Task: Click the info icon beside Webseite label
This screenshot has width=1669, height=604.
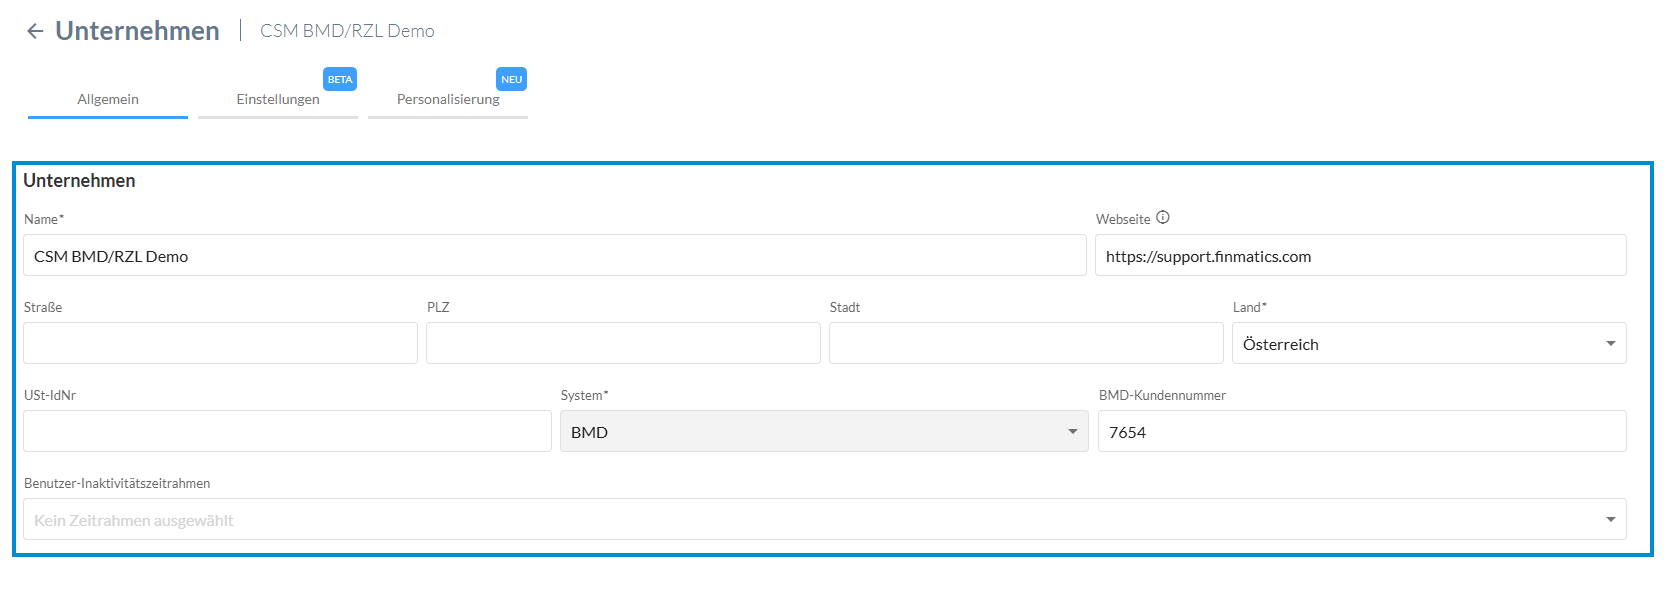Action: tap(1162, 218)
